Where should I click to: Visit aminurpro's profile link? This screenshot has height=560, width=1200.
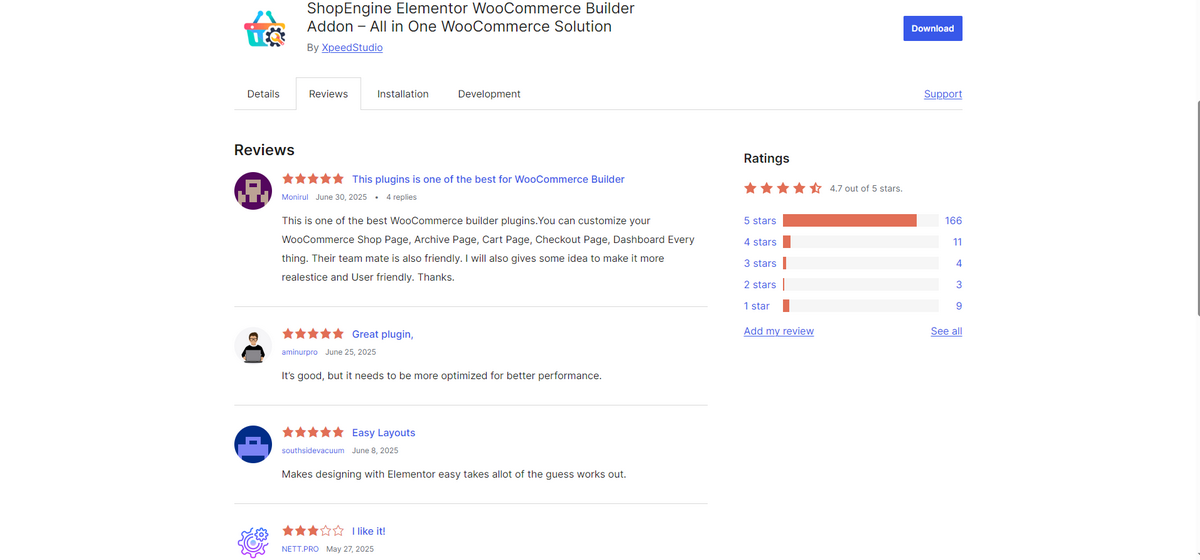[300, 352]
